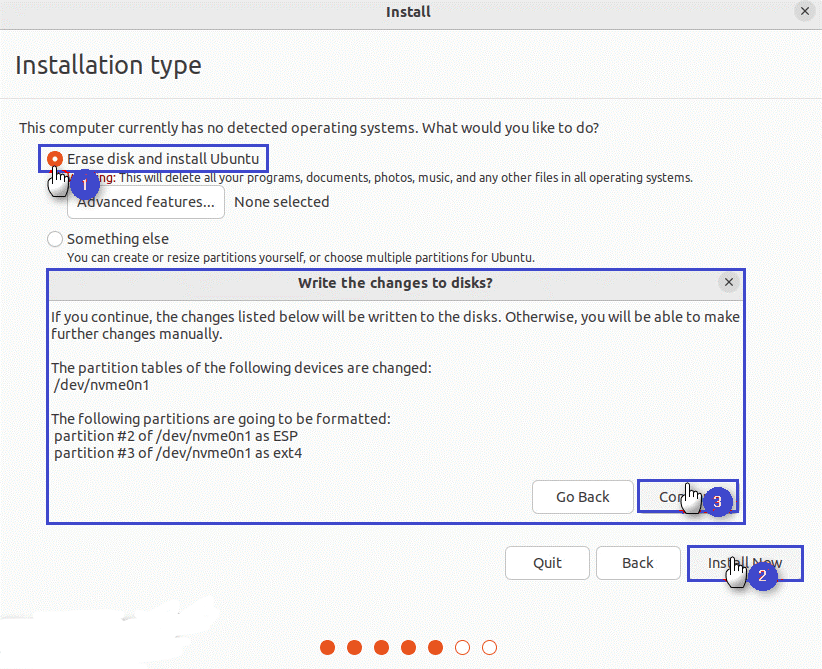Open Advanced features settings
Viewport: 822px width, 669px height.
[x=146, y=202]
